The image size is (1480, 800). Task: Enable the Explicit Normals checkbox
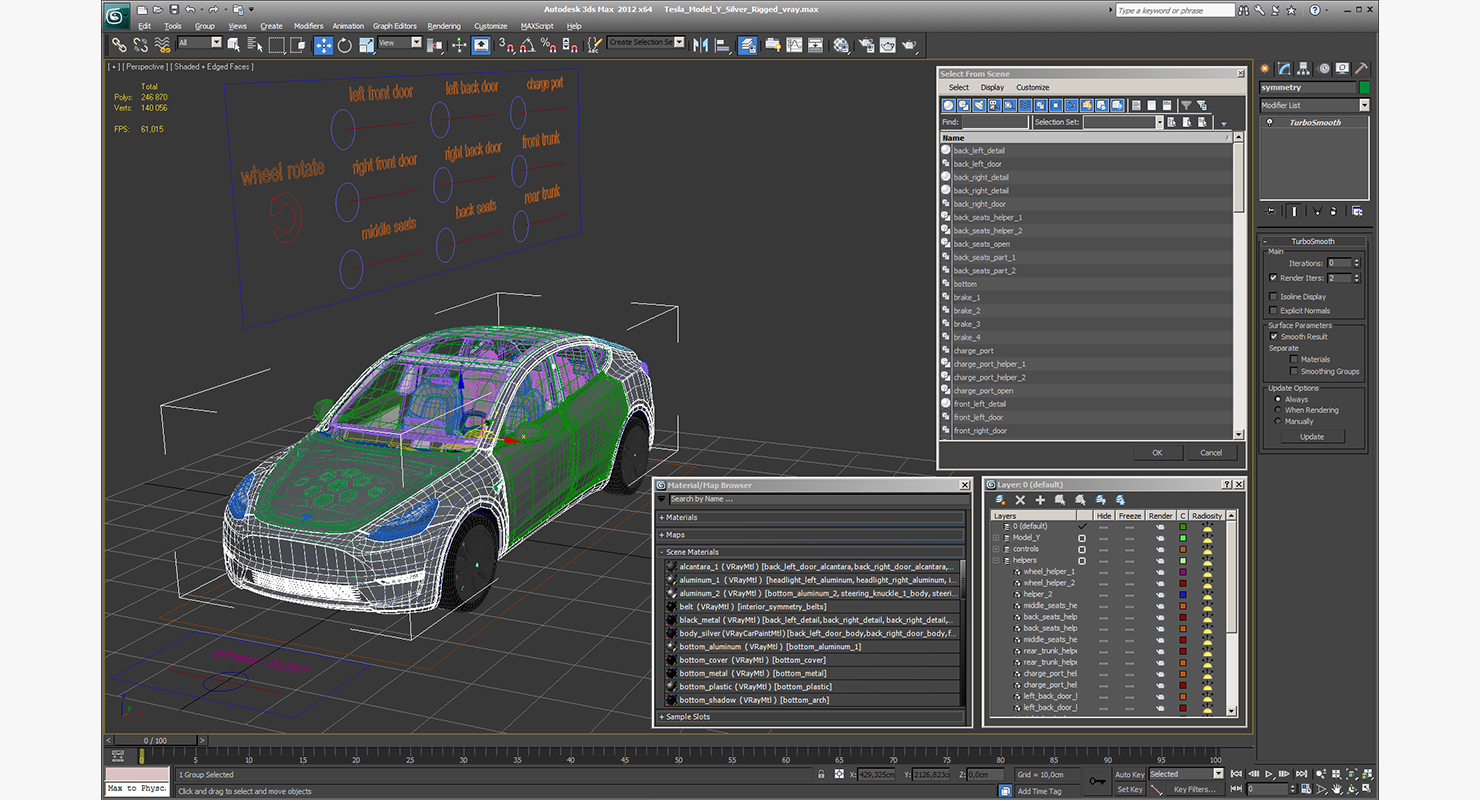pyautogui.click(x=1273, y=310)
